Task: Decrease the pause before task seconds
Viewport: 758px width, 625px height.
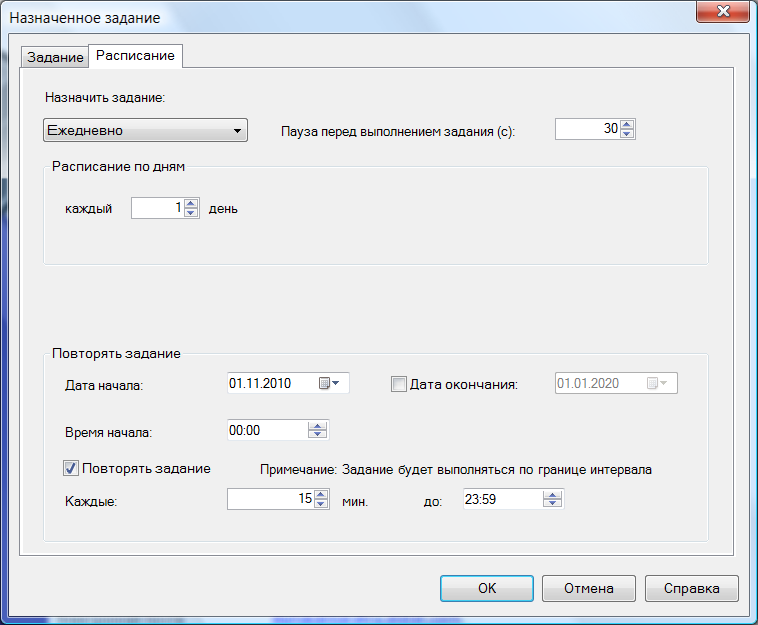Action: pyautogui.click(x=628, y=134)
